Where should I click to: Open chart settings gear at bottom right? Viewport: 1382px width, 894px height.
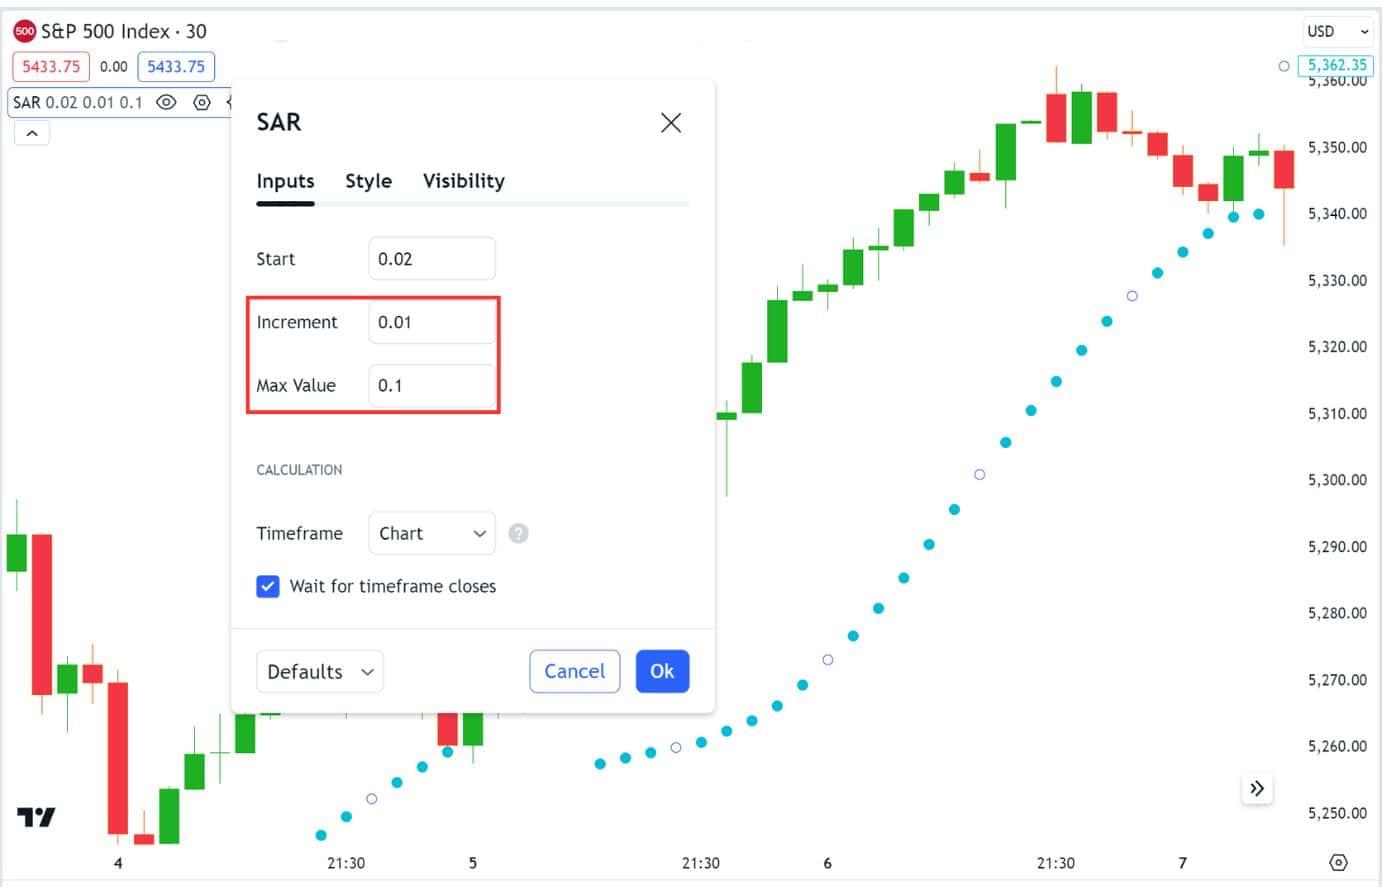(x=1339, y=862)
